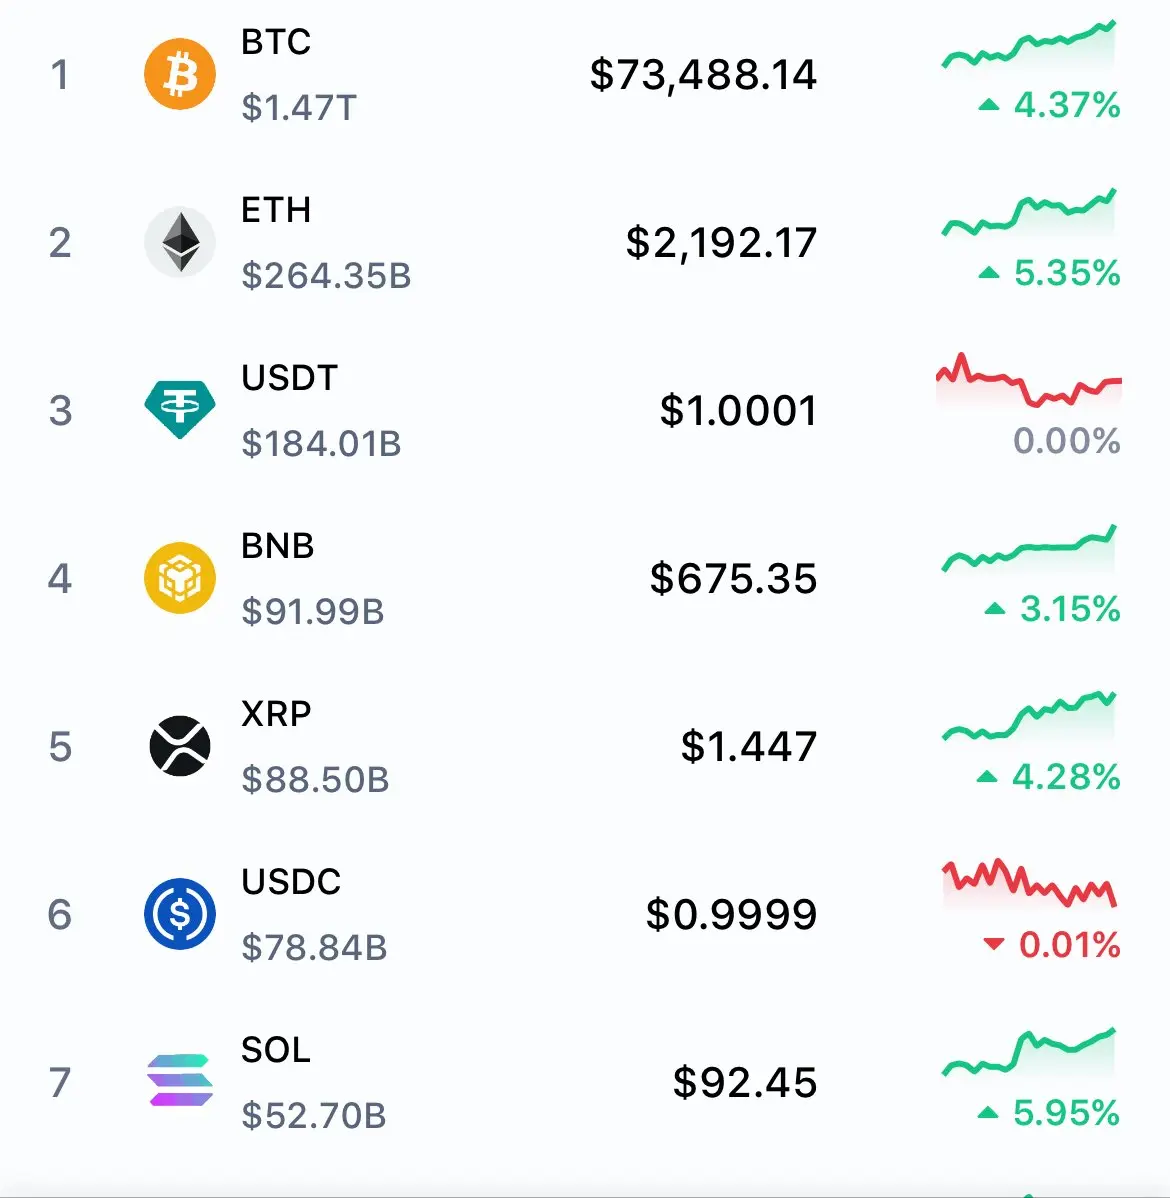The width and height of the screenshot is (1170, 1198).
Task: Select the $2,192.17 Ethereum price
Action: tap(721, 243)
